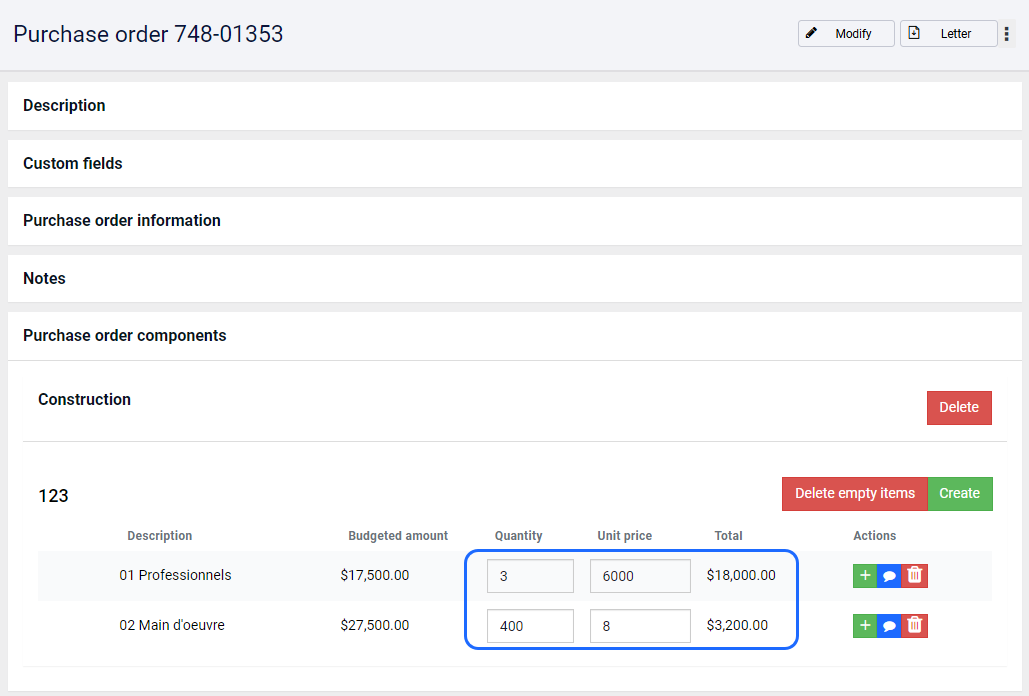The width and height of the screenshot is (1029, 696).
Task: Click the Total column header
Action: 728,535
